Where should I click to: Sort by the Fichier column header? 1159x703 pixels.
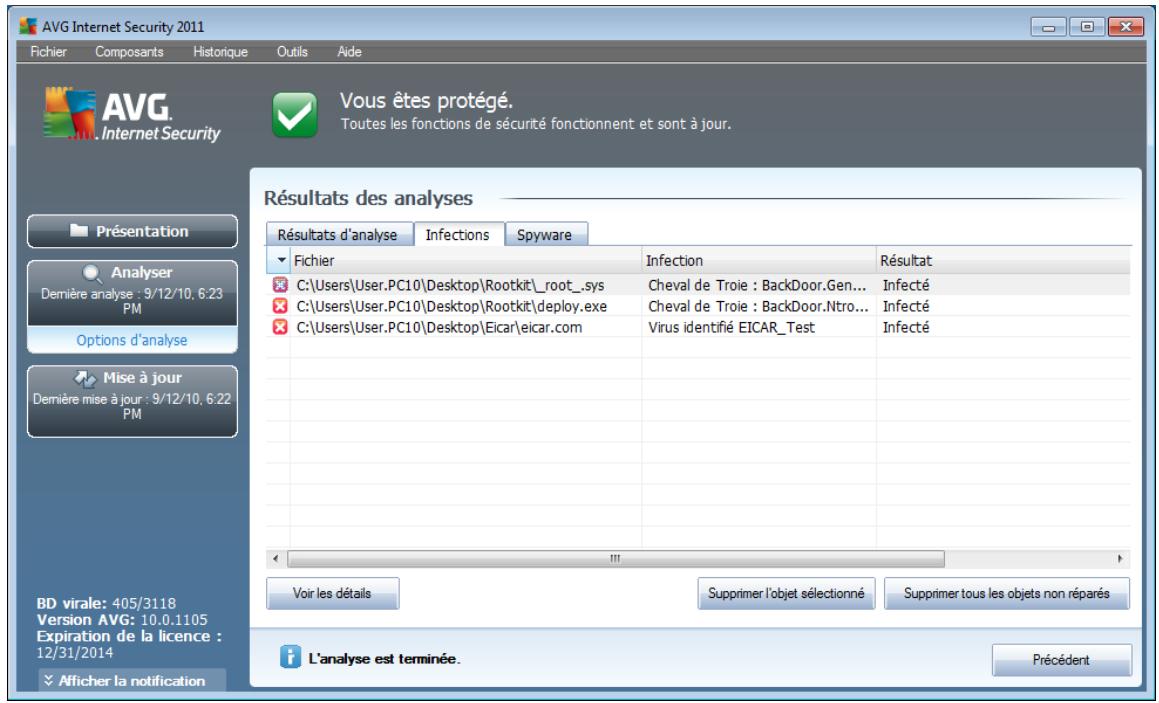[466, 260]
